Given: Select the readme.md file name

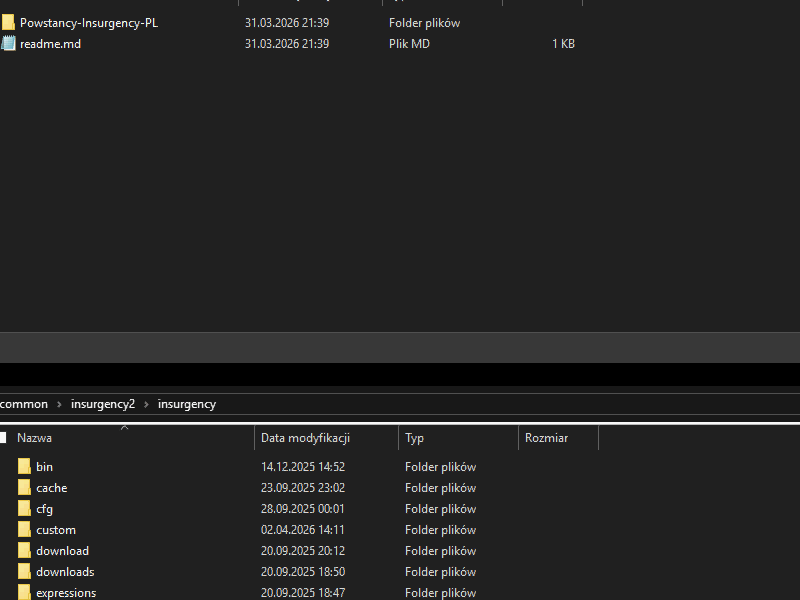Looking at the screenshot, I should (50, 44).
